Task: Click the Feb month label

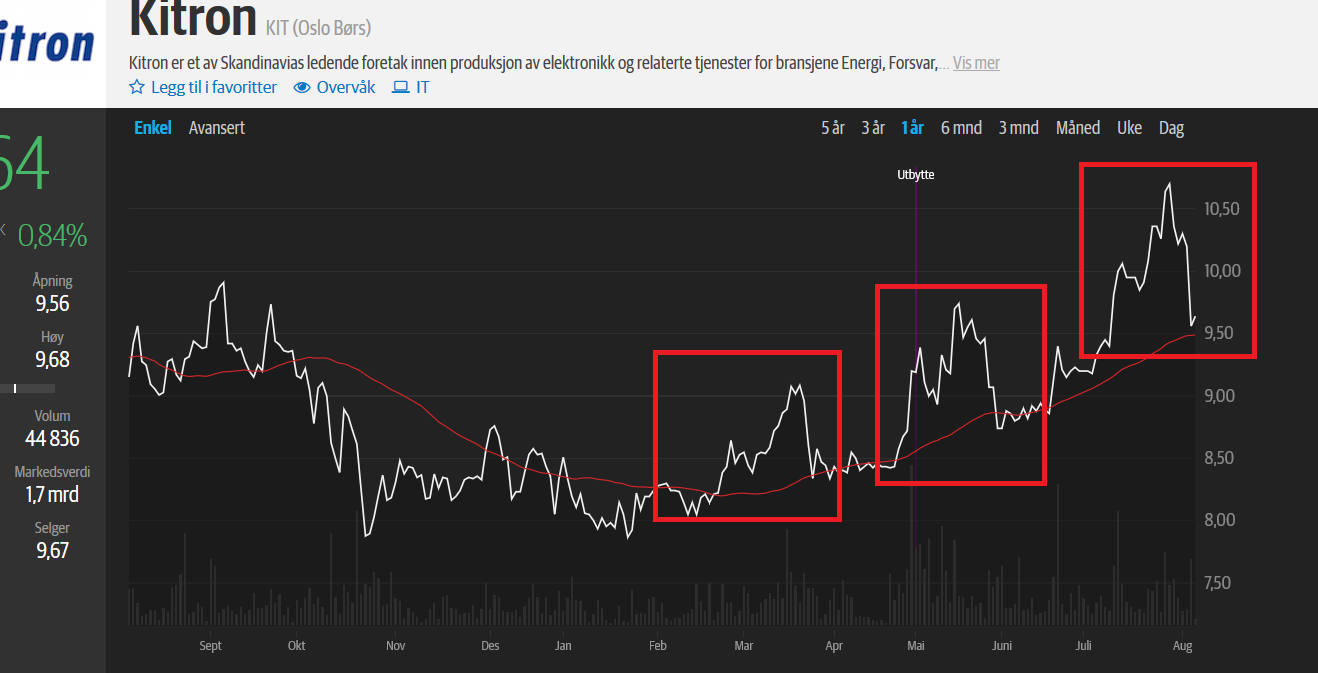Action: [657, 646]
